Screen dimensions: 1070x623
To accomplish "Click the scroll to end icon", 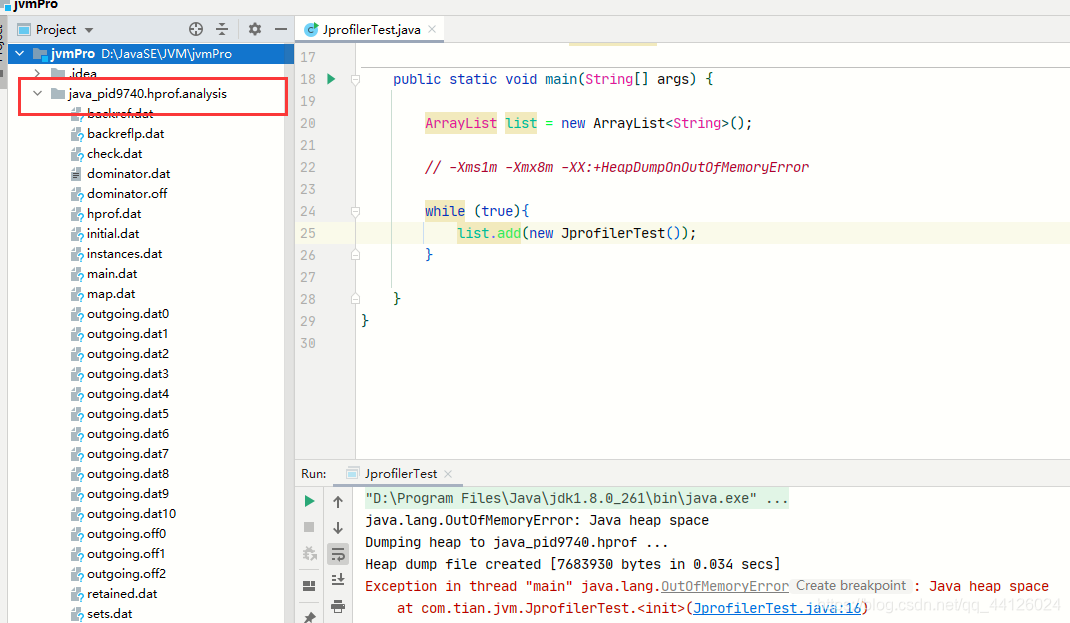I will pos(338,580).
